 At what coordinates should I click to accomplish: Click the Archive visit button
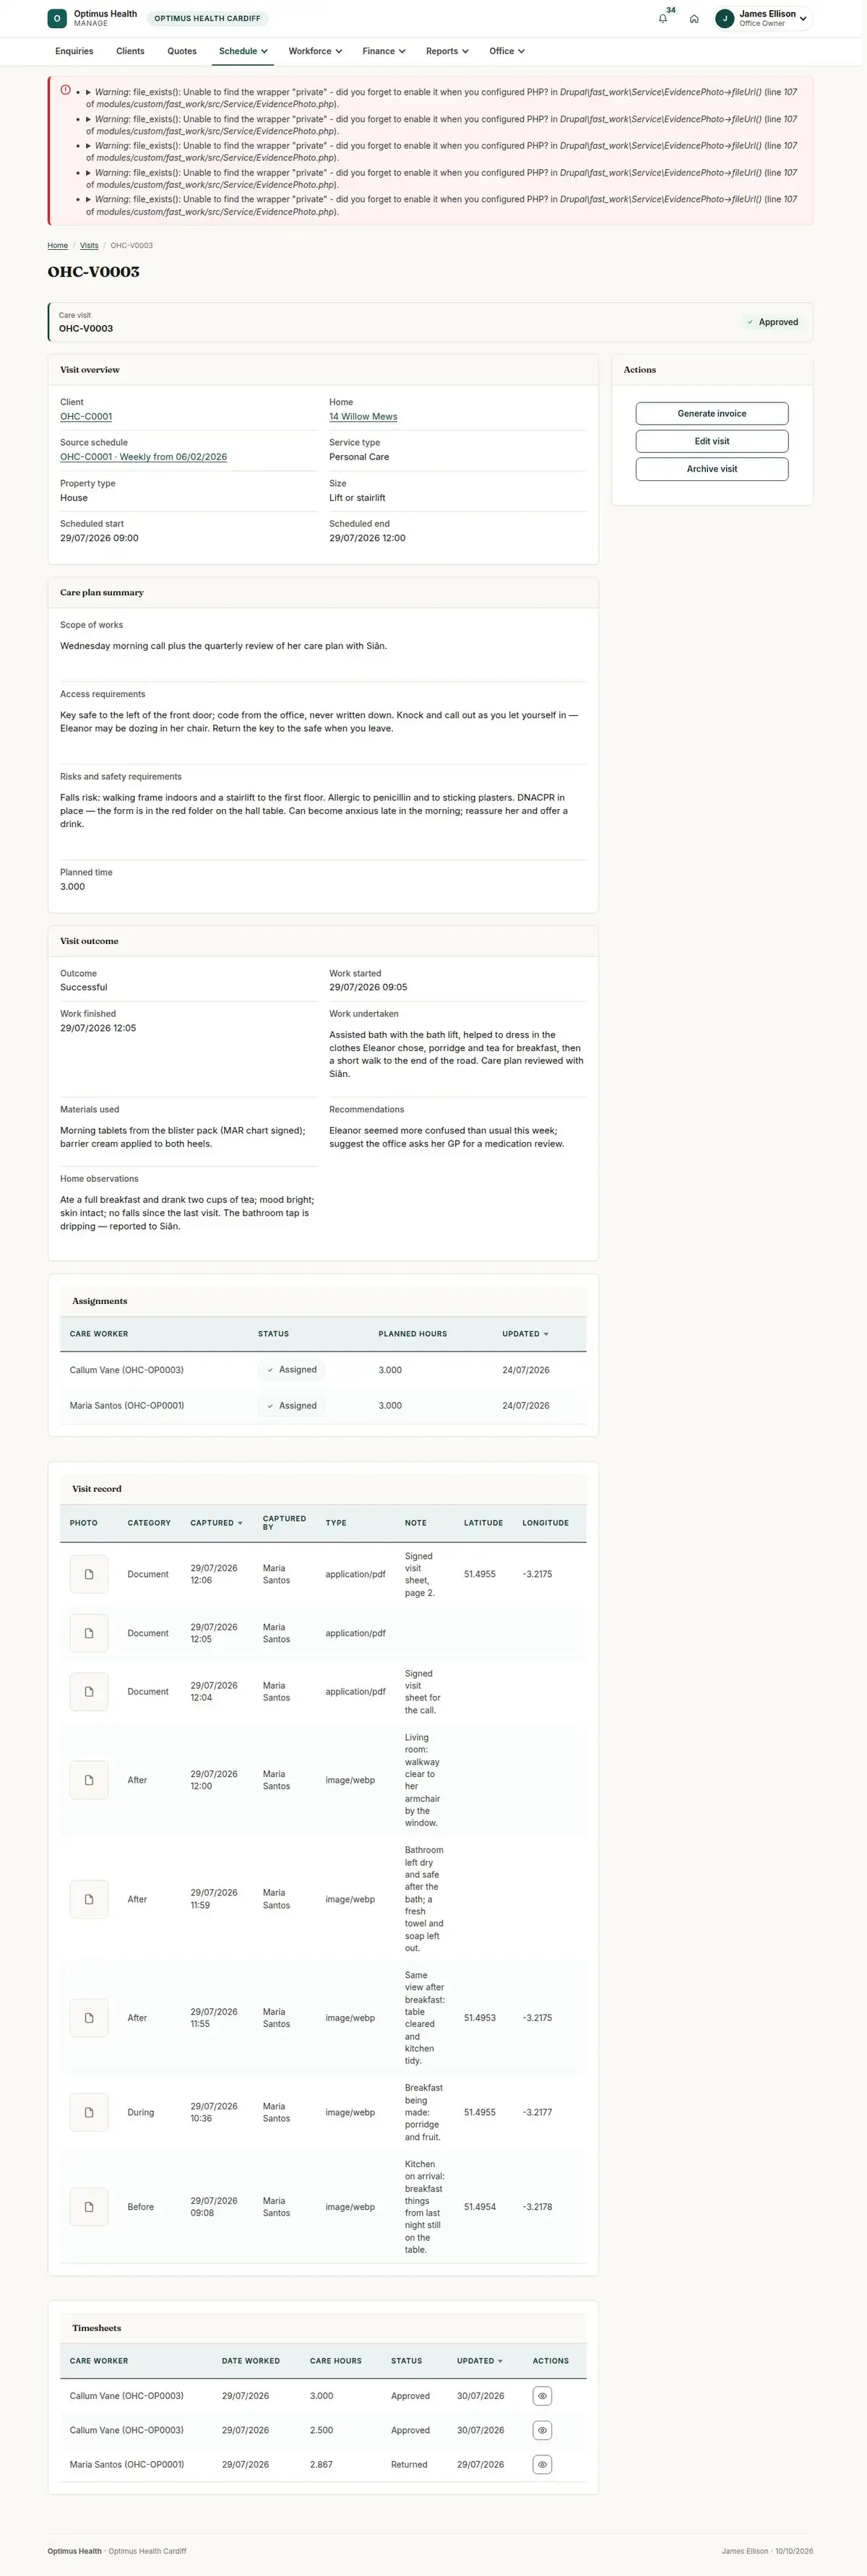tap(712, 469)
